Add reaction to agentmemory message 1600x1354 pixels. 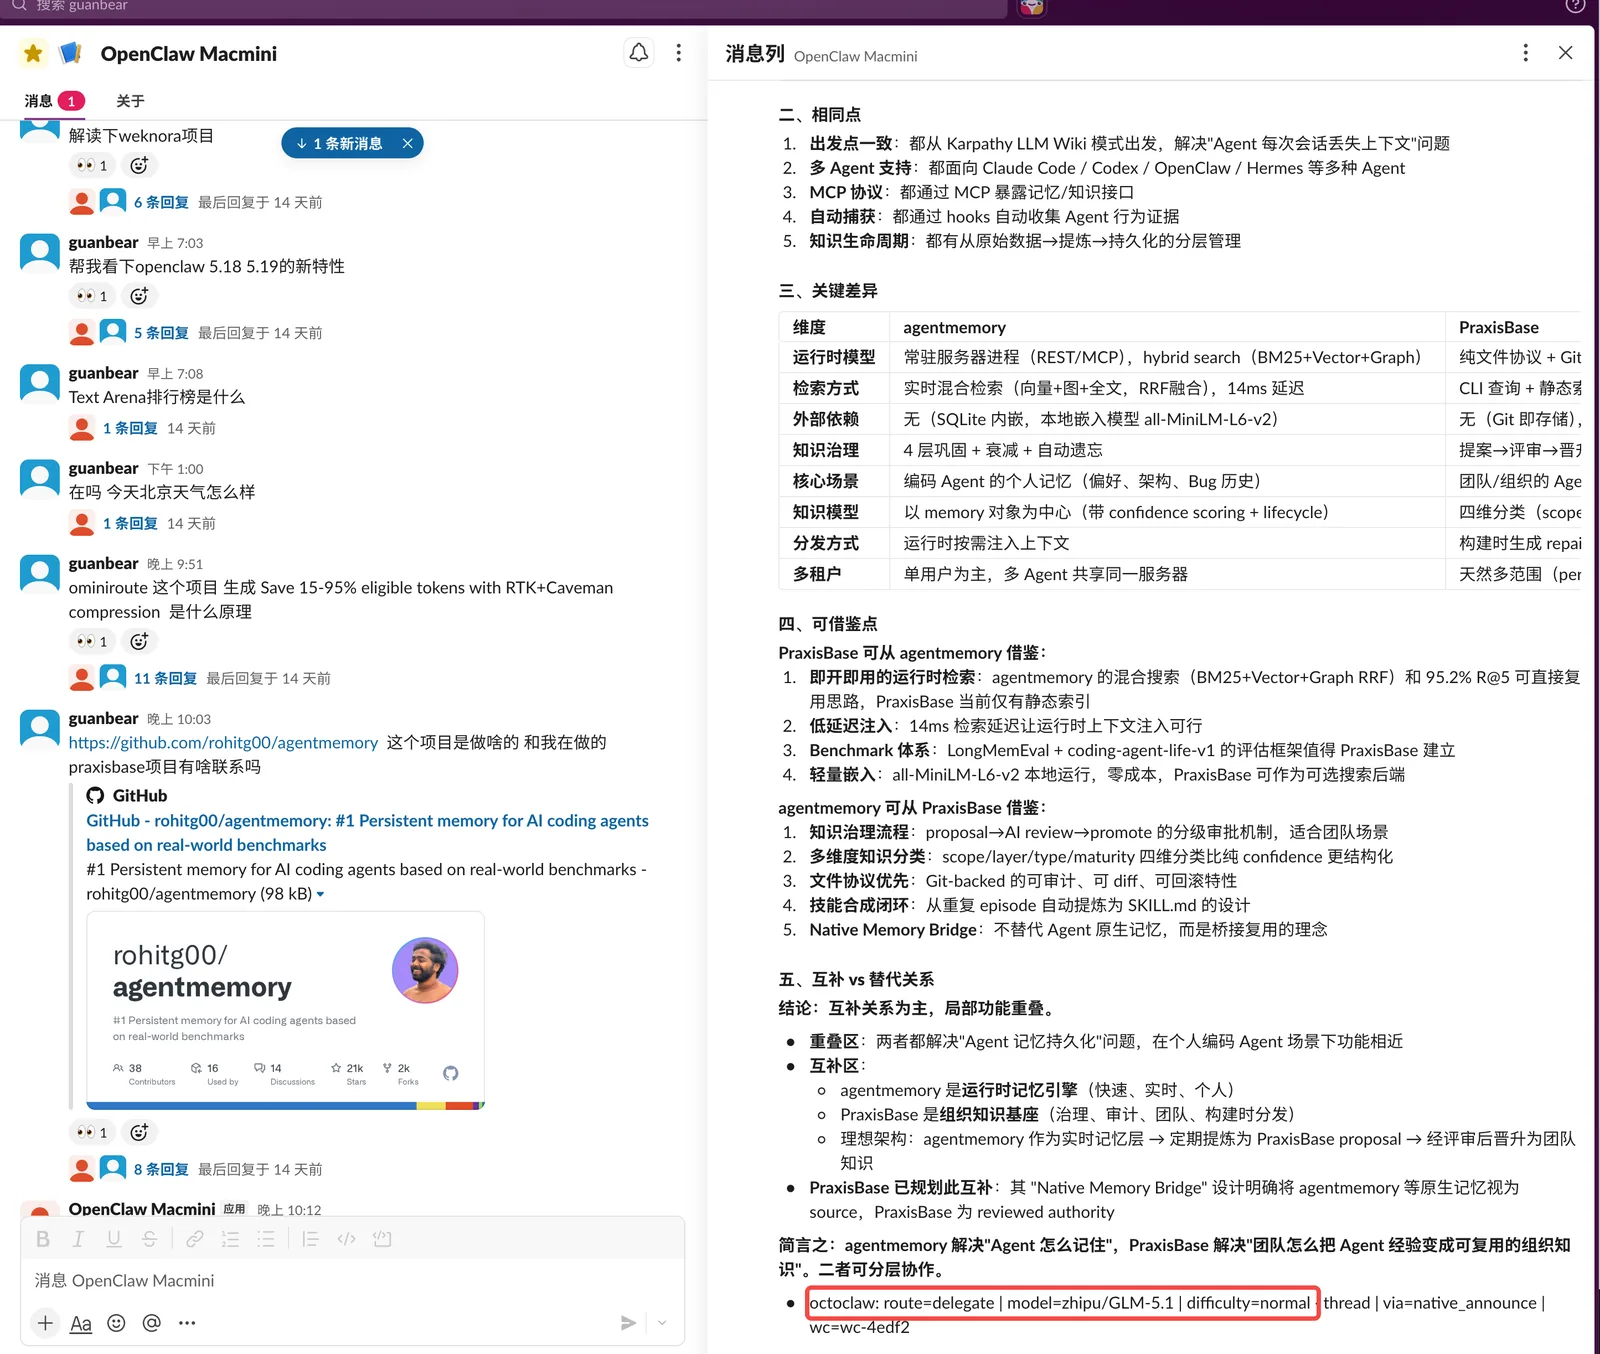point(139,1132)
